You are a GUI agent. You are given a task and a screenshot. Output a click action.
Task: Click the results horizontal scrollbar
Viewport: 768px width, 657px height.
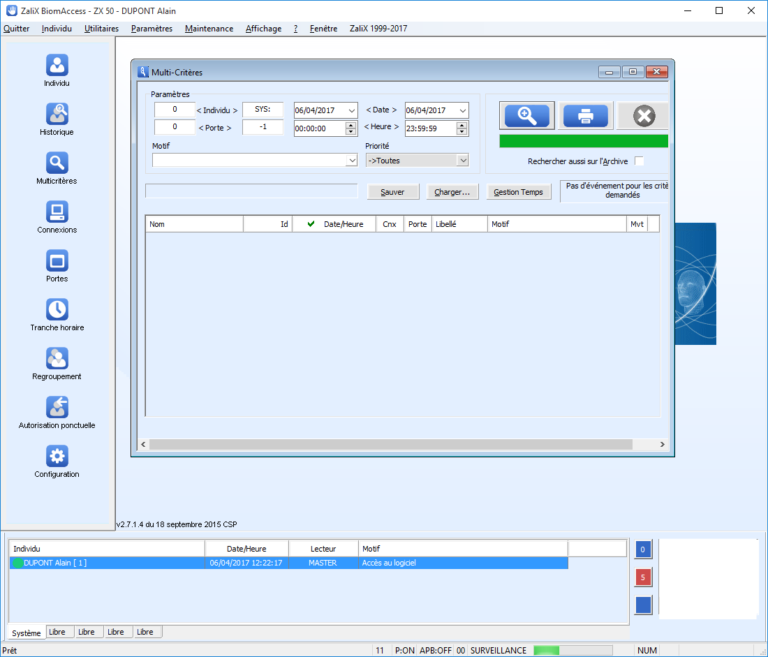pos(400,444)
